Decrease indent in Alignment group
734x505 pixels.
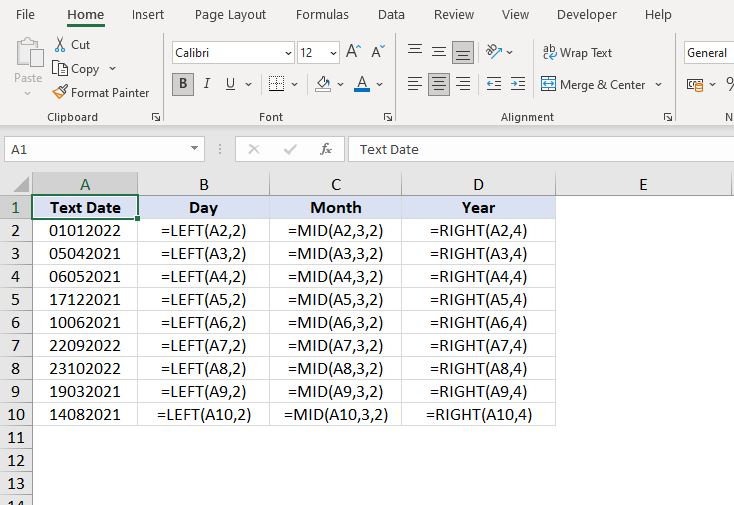[493, 84]
